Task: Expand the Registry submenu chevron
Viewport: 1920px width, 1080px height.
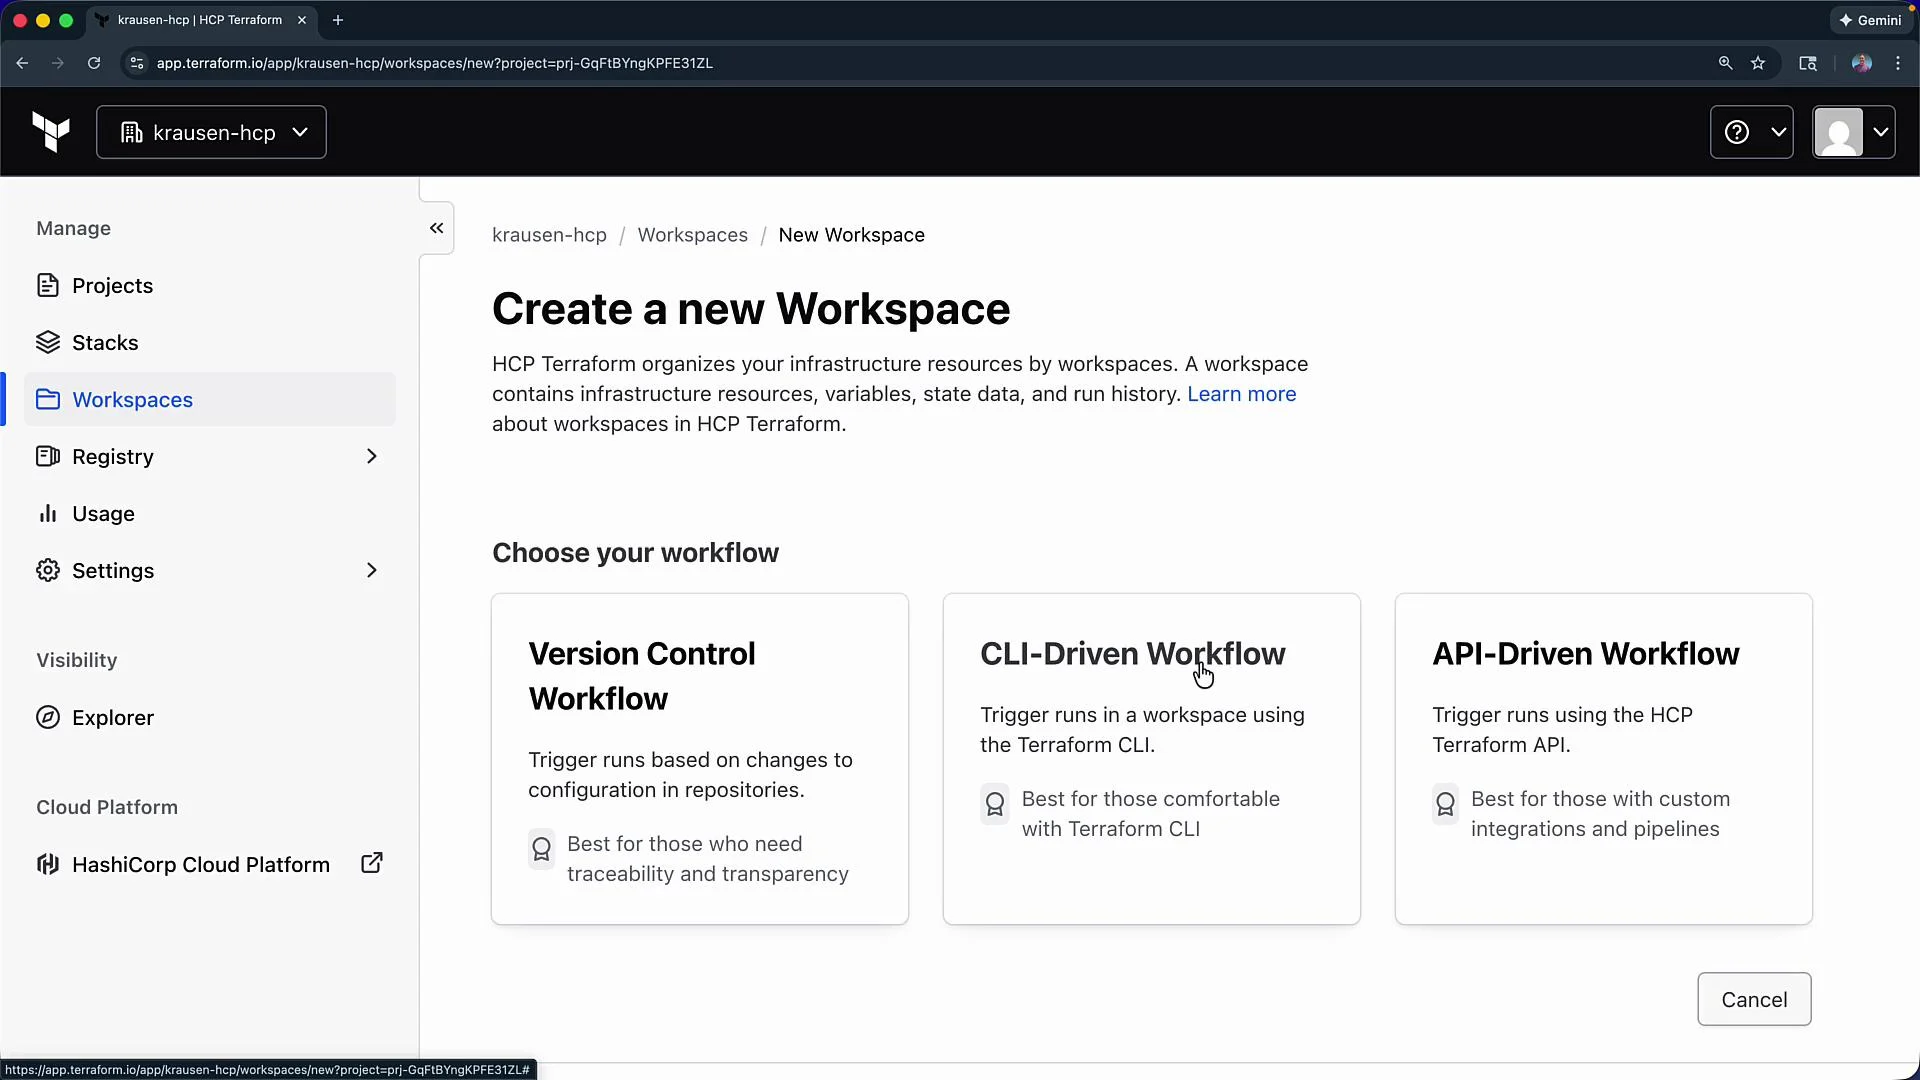Action: click(x=372, y=457)
